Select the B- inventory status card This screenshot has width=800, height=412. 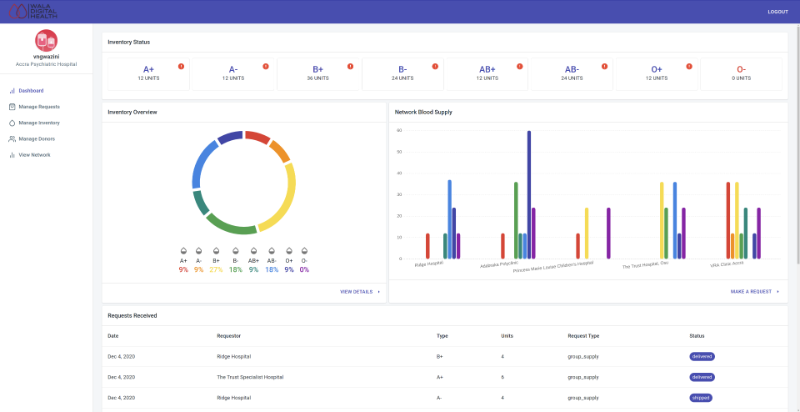point(402,73)
